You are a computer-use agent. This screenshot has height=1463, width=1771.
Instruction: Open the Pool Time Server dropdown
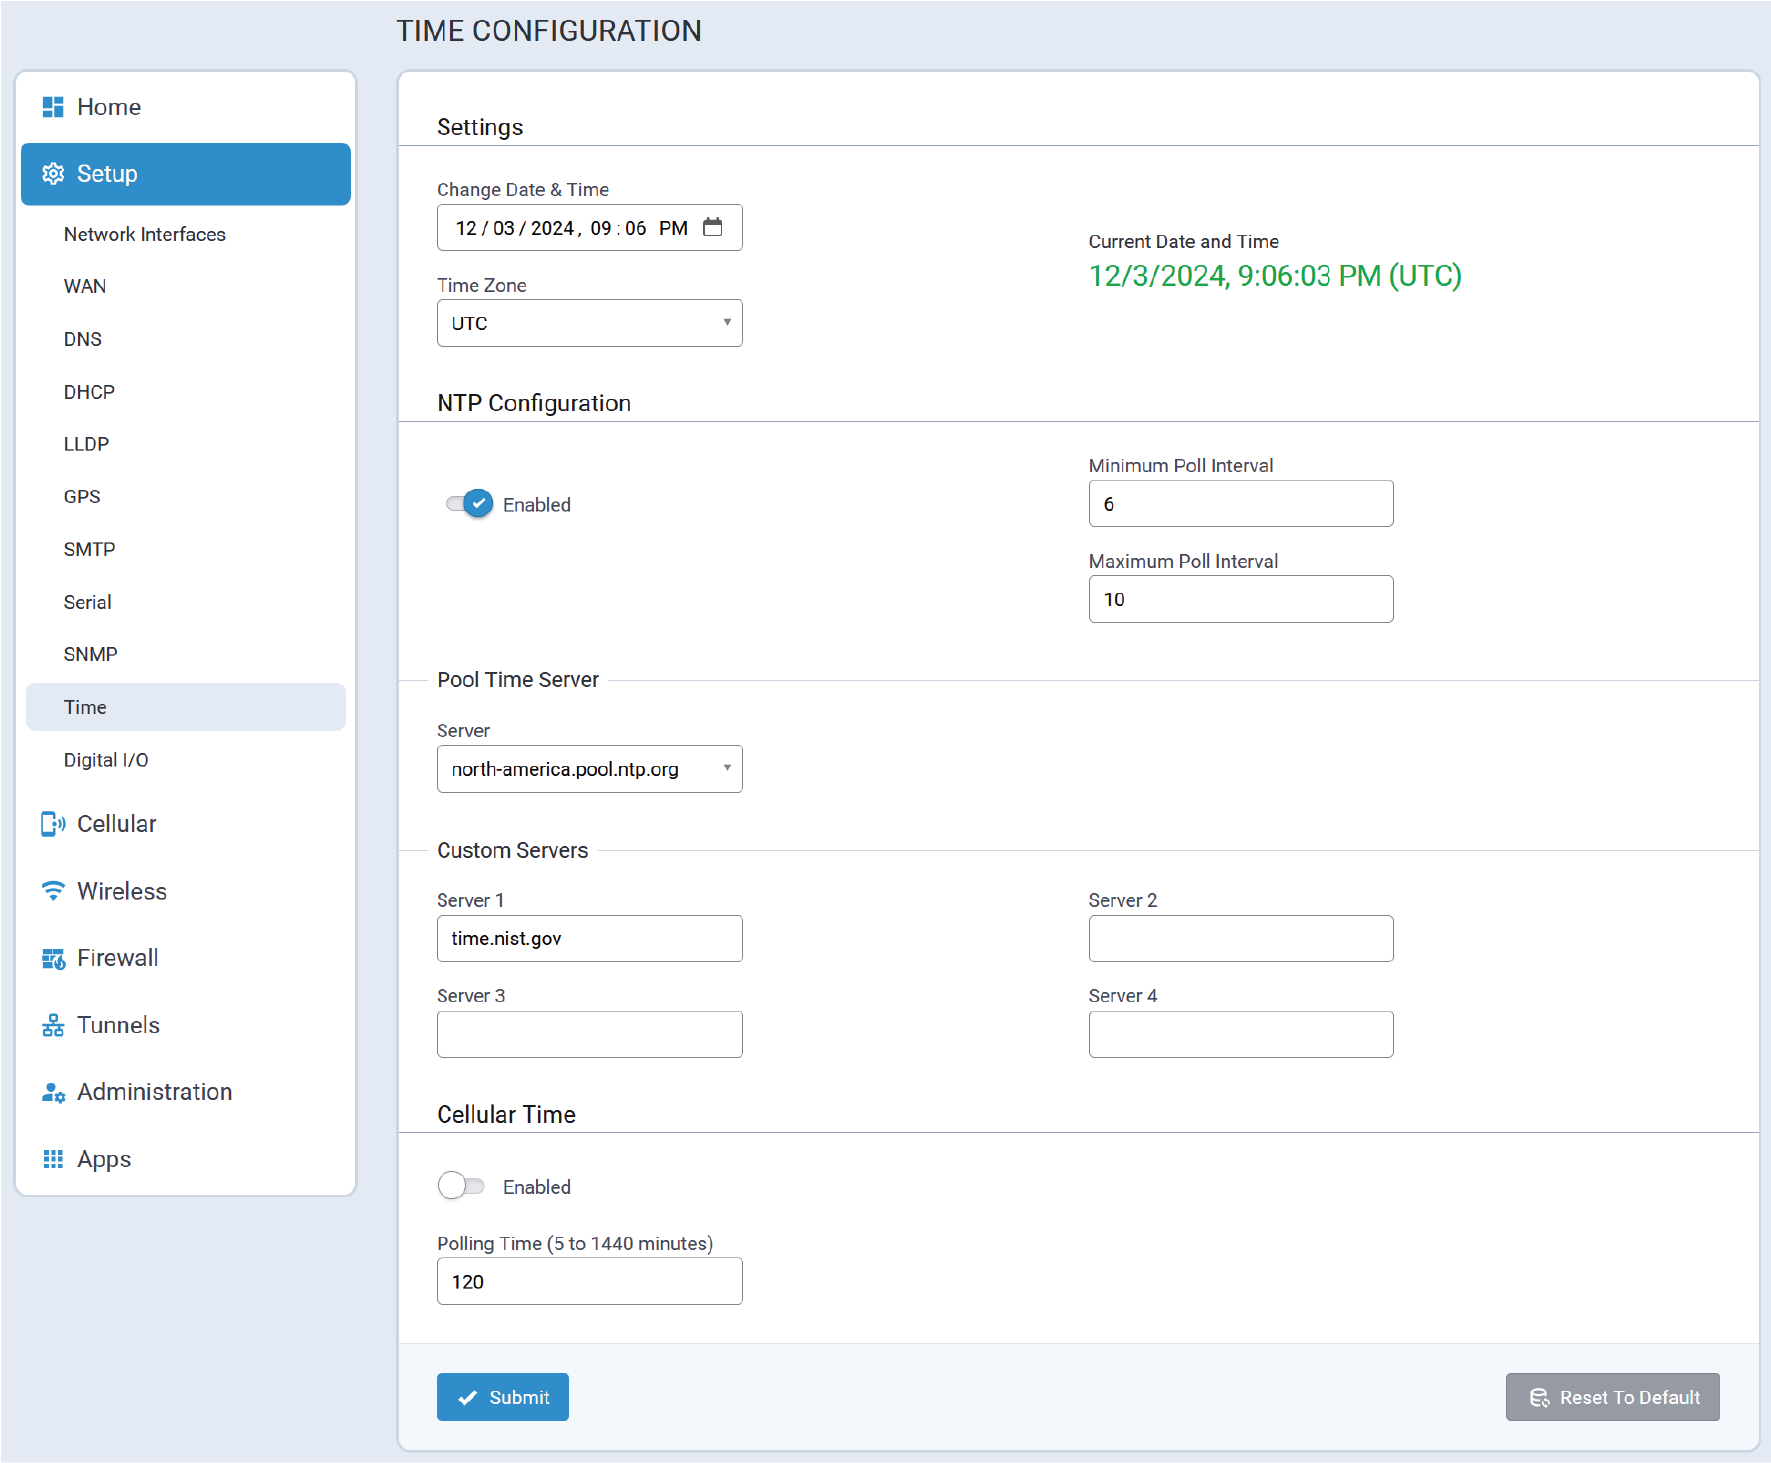[589, 769]
